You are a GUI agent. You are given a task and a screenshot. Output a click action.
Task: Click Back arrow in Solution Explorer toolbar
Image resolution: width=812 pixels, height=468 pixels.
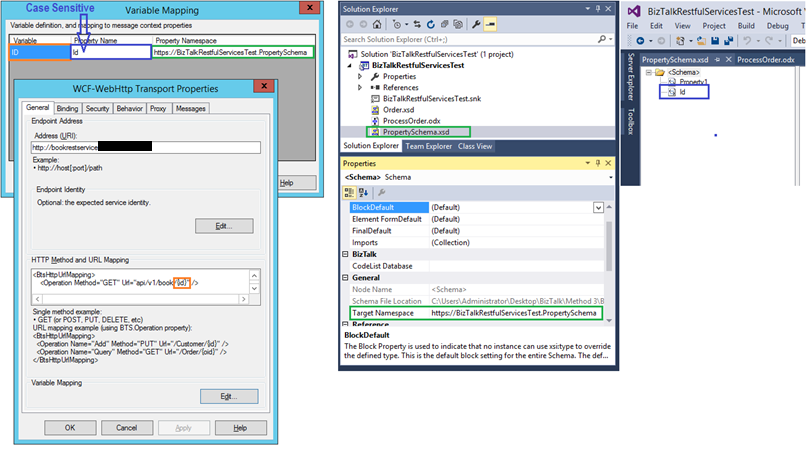point(350,24)
